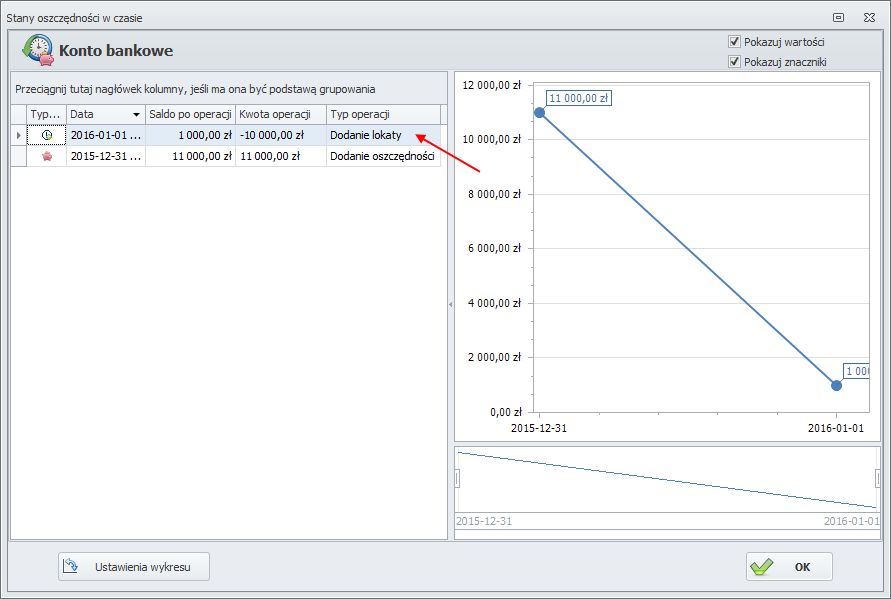Screen dimensions: 891x599
Task: Click the clock deposit icon in first row
Action: (46, 135)
